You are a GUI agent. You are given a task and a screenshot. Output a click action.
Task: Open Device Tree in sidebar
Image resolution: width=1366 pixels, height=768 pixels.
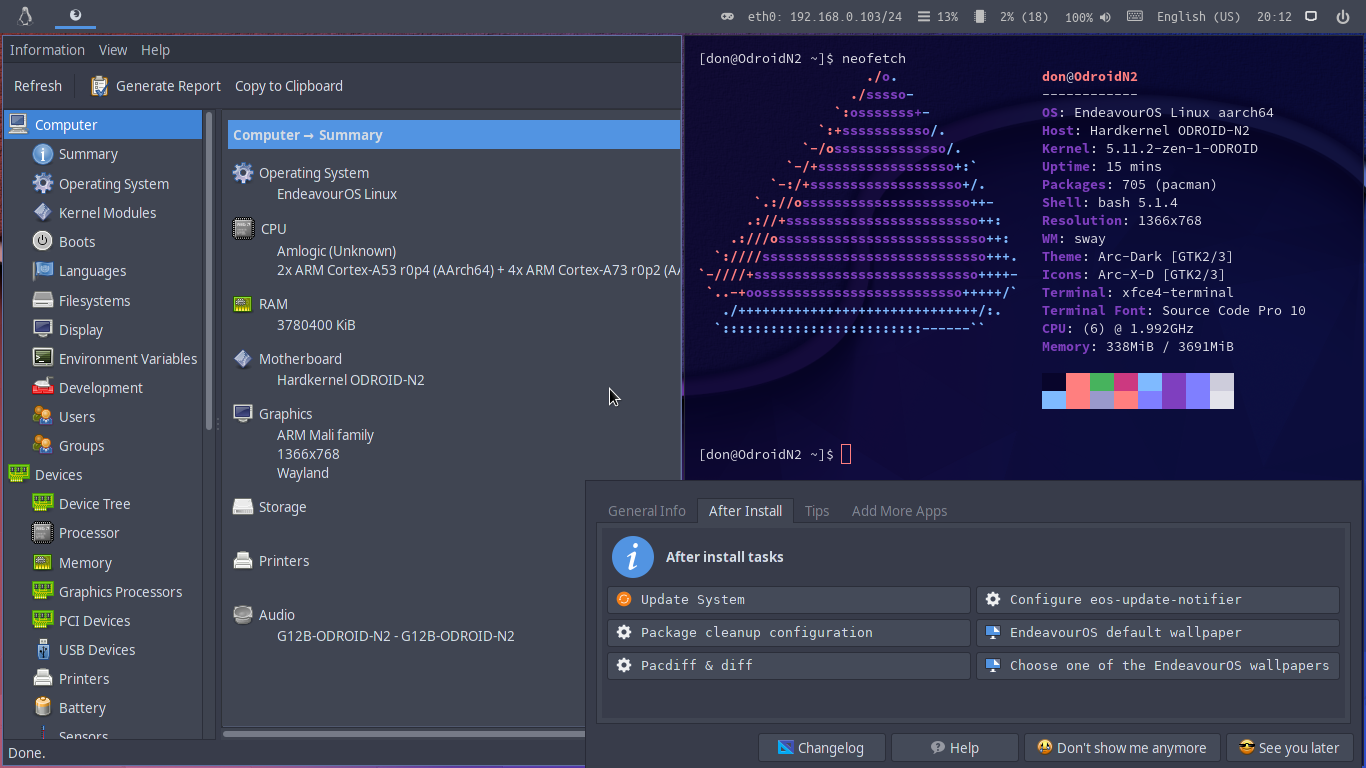point(94,503)
